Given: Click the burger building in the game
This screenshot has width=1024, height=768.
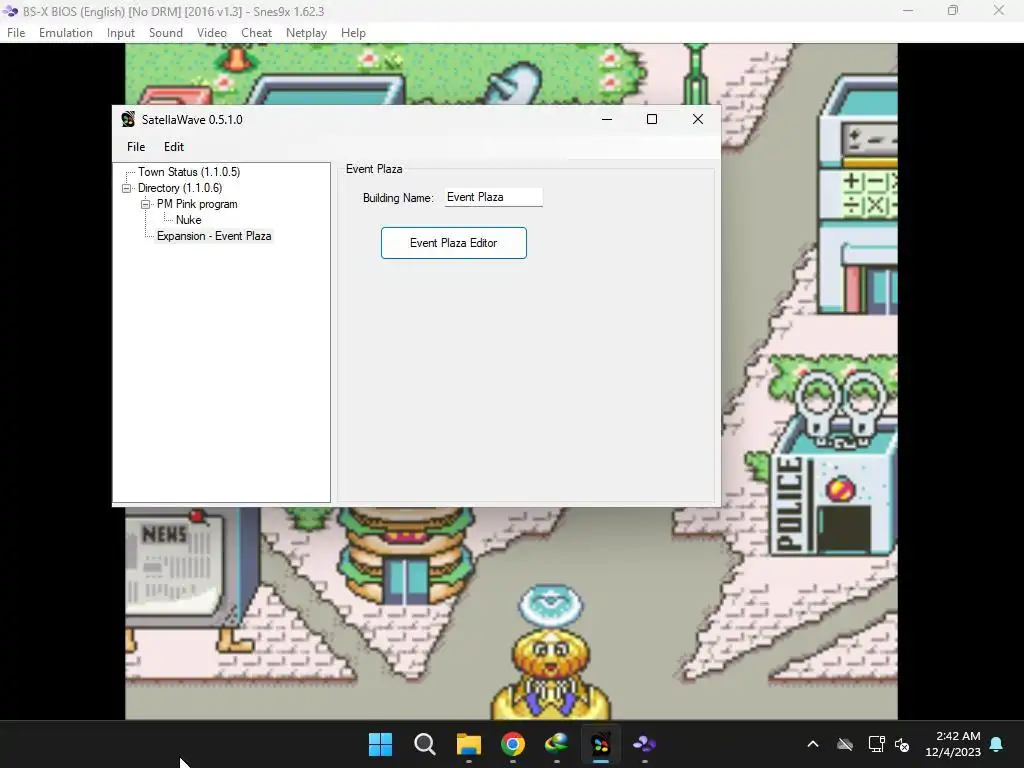Looking at the screenshot, I should pos(407,556).
